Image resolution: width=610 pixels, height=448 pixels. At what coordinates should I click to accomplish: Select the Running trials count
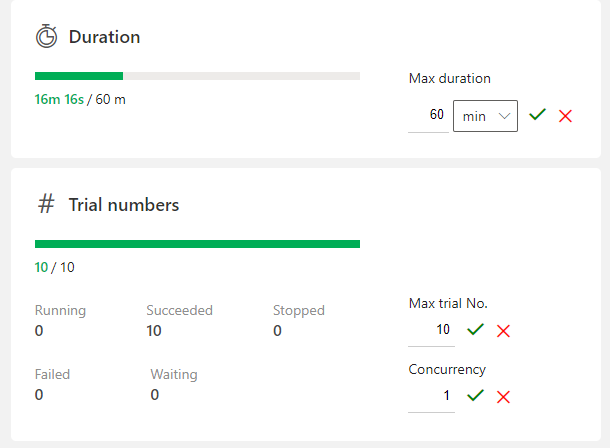(x=39, y=331)
